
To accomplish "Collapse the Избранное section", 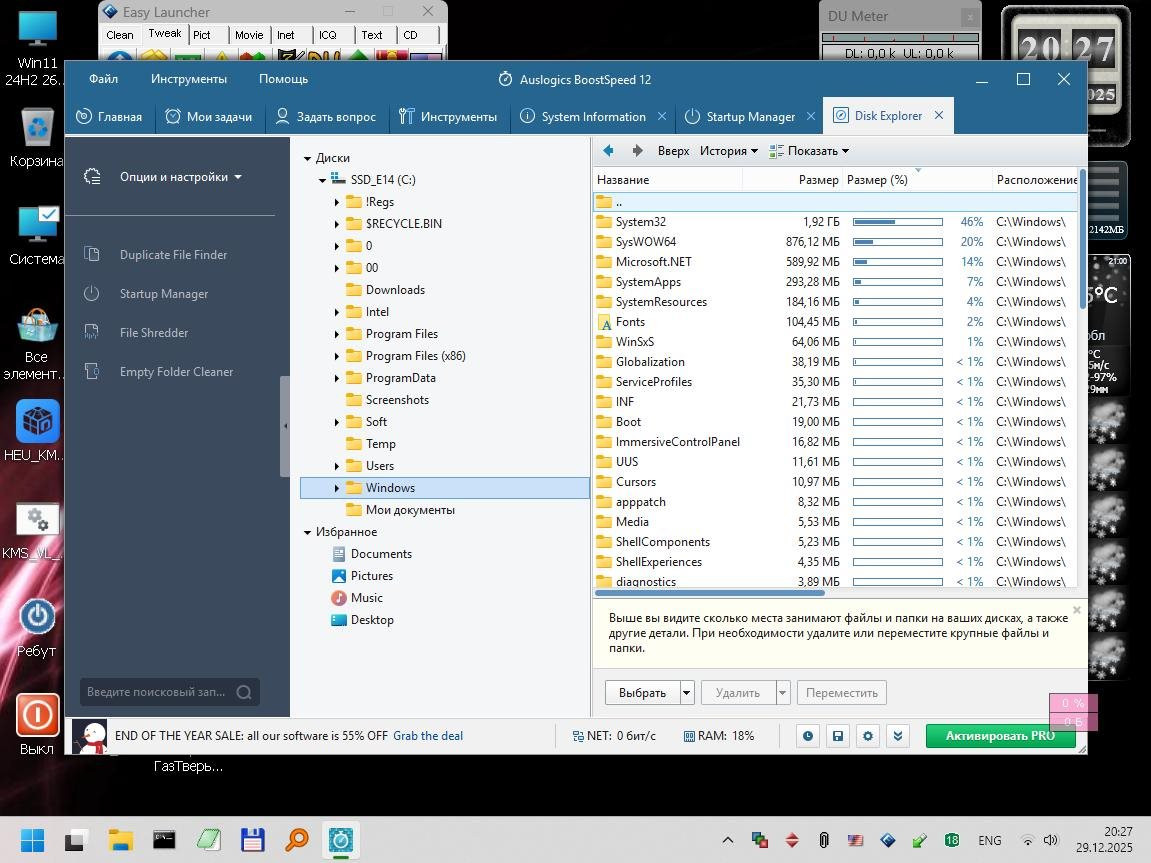I will point(308,532).
